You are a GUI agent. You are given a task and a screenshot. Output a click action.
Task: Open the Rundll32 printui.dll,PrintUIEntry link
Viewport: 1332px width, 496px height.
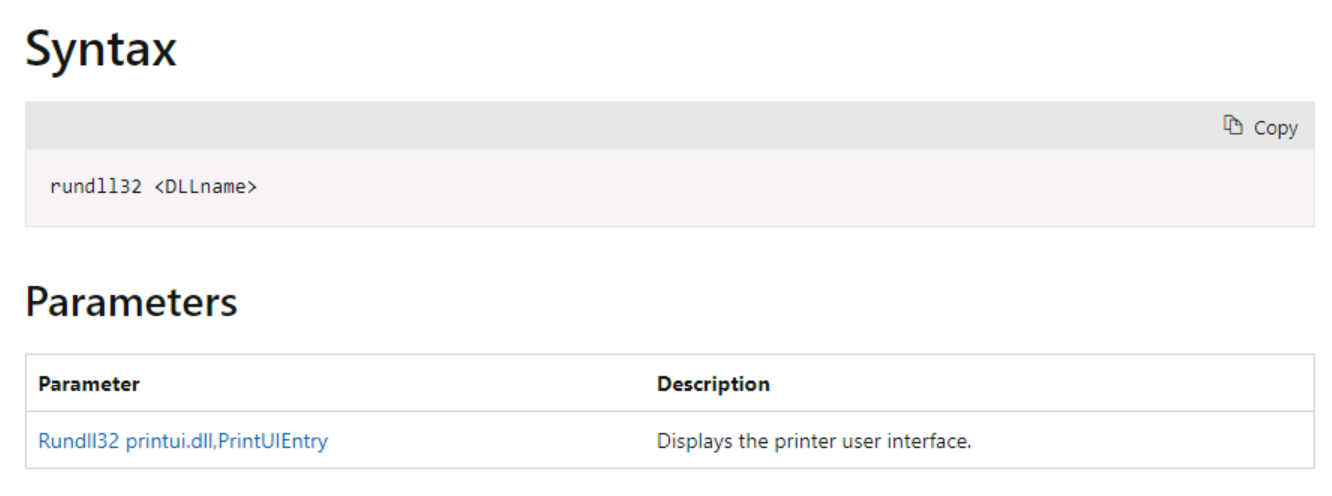[183, 440]
